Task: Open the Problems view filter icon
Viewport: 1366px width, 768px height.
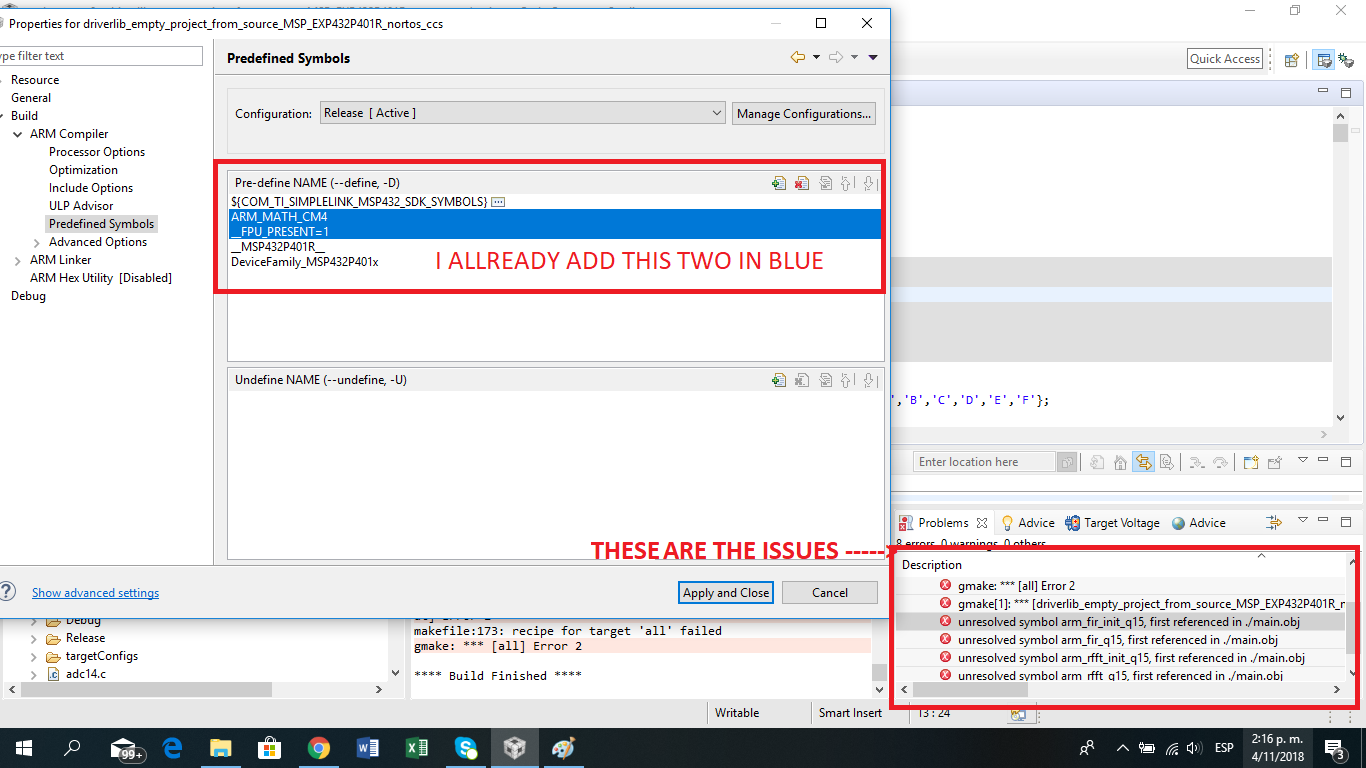Action: coord(1273,522)
